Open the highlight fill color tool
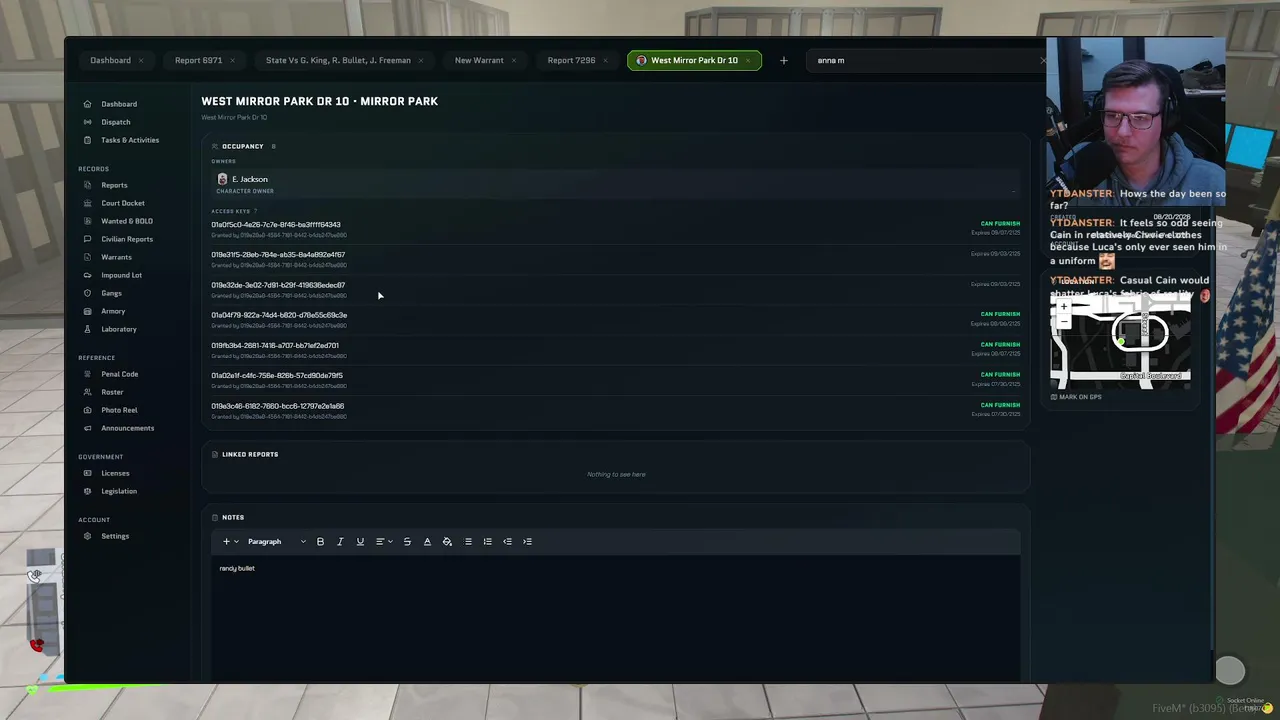Image resolution: width=1280 pixels, height=720 pixels. tap(447, 542)
